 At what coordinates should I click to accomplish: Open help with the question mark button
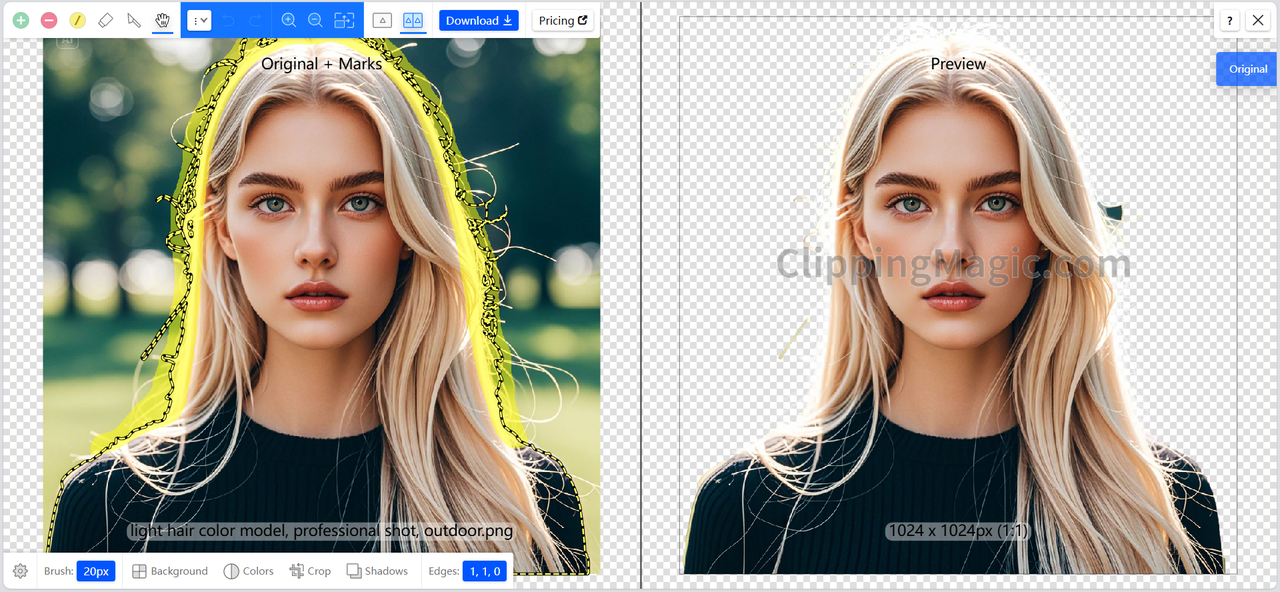(1230, 20)
